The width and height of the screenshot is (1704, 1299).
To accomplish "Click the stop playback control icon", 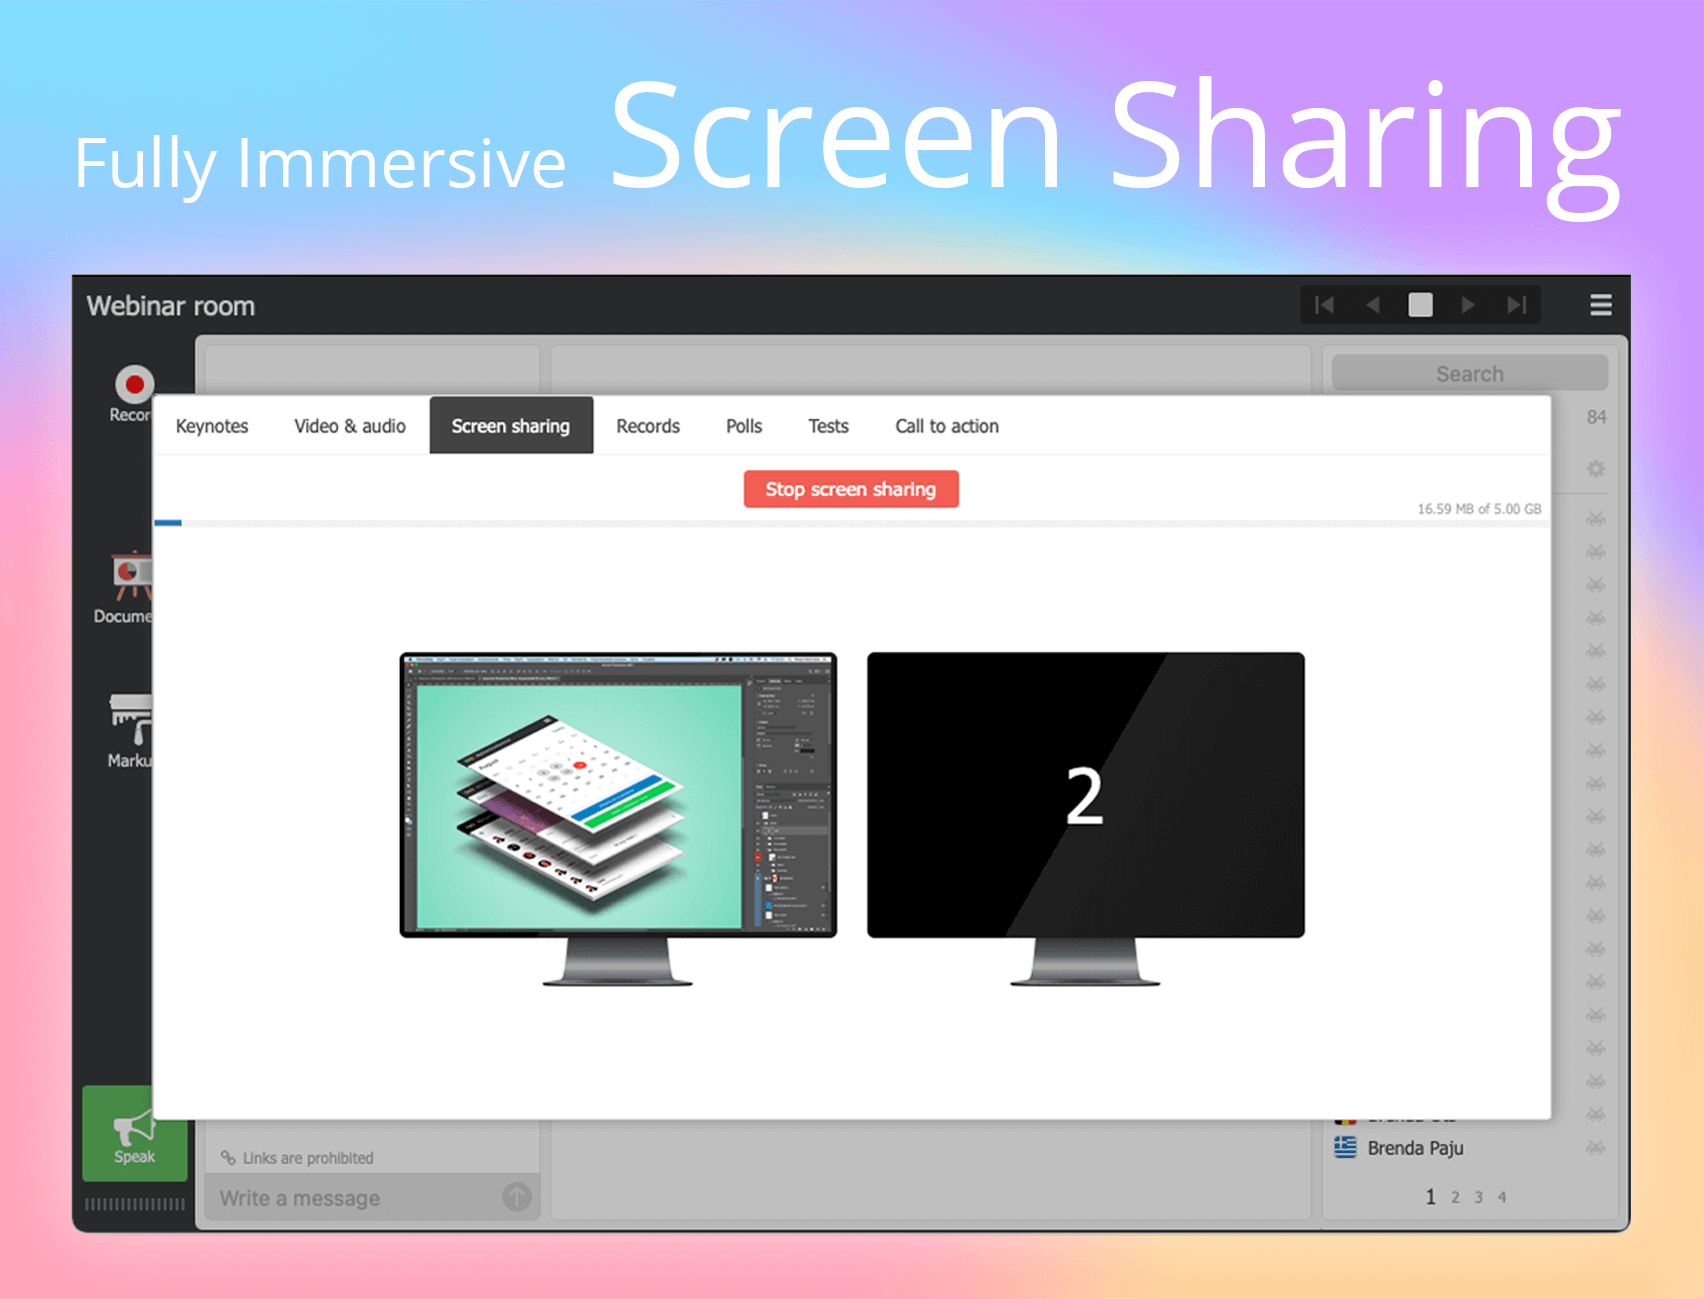I will coord(1419,304).
